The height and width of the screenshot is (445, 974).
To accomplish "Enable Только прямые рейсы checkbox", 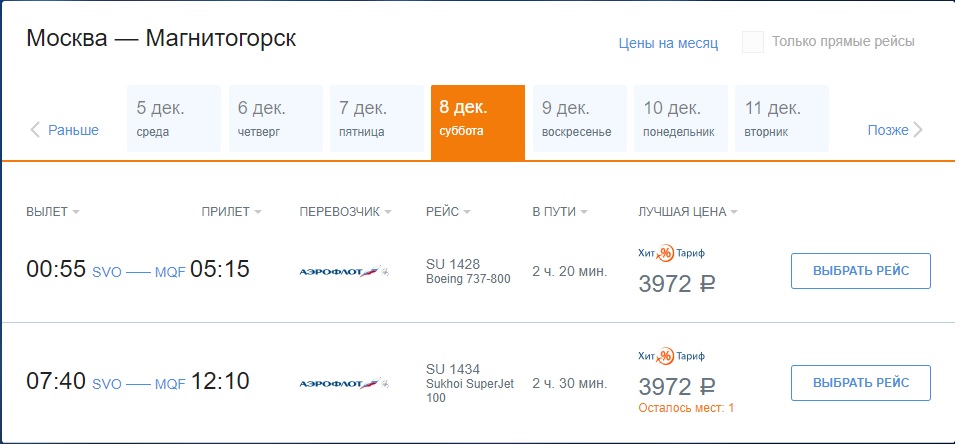I will pyautogui.click(x=753, y=42).
